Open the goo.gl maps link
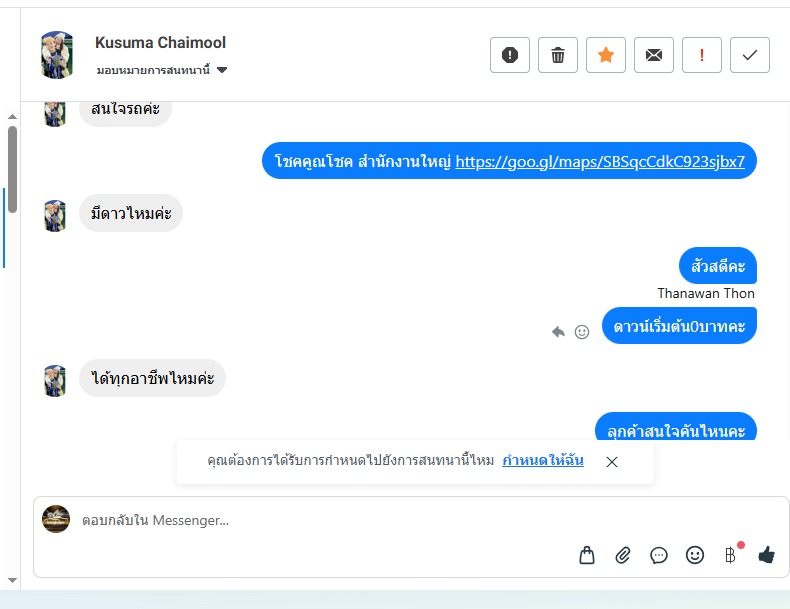 600,161
